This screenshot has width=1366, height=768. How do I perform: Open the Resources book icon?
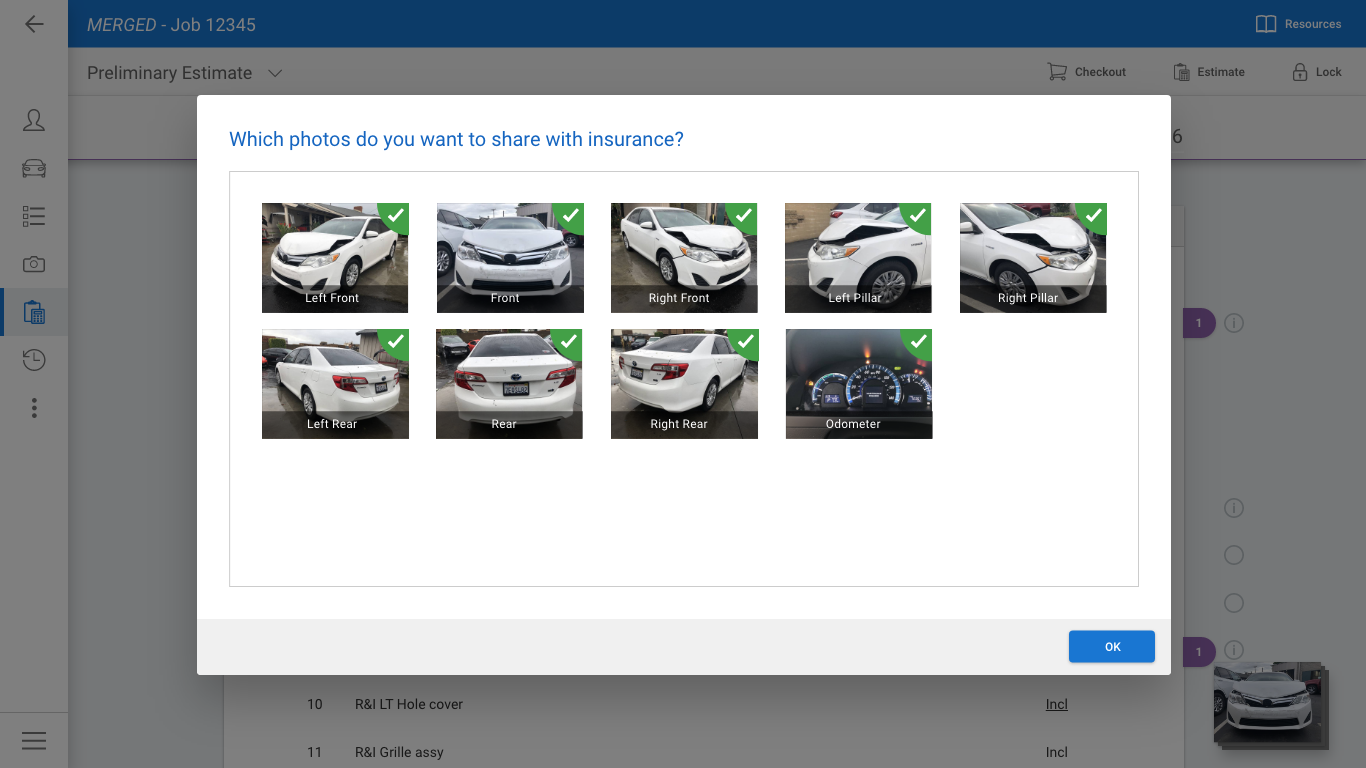(x=1298, y=24)
